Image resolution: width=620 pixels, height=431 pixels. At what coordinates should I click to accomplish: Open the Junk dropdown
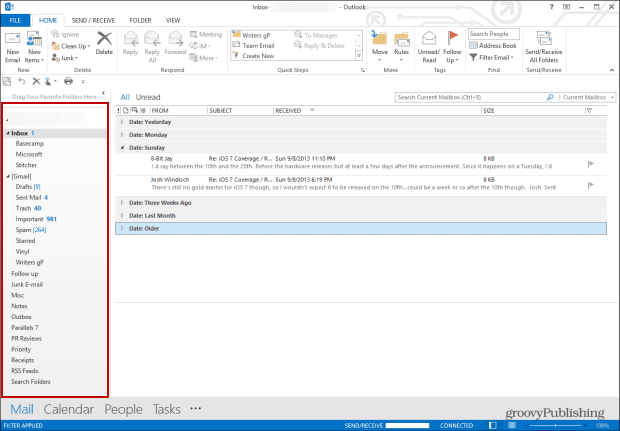[65, 58]
